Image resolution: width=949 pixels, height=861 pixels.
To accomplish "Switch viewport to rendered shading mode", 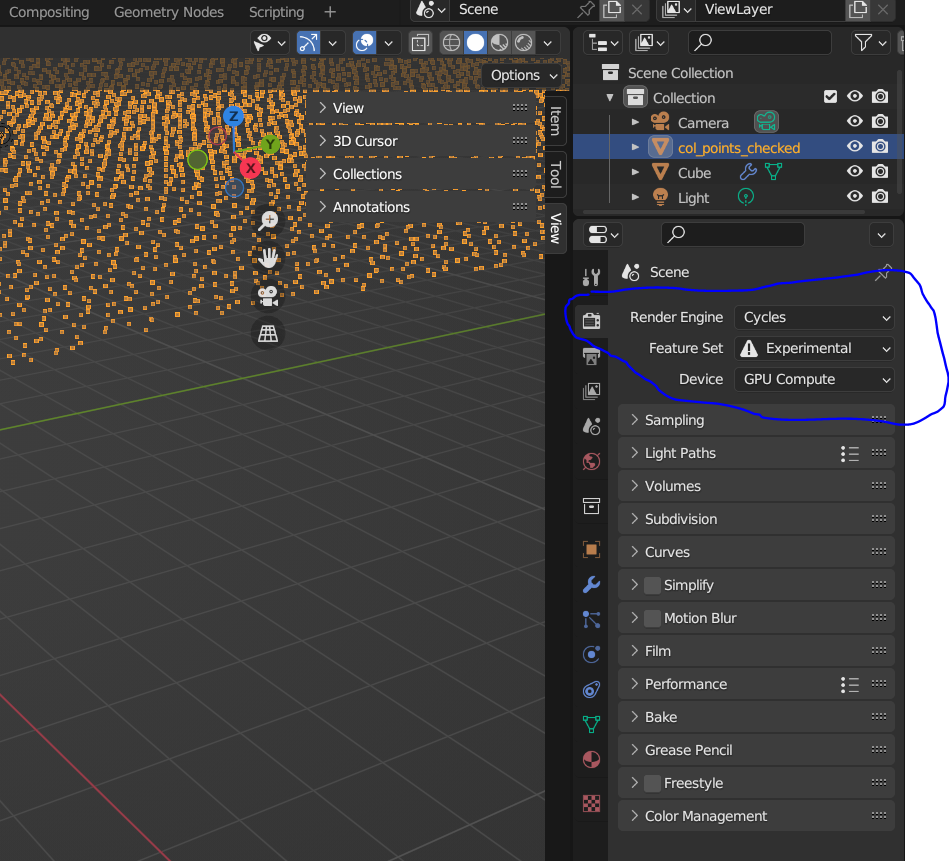I will coord(521,43).
